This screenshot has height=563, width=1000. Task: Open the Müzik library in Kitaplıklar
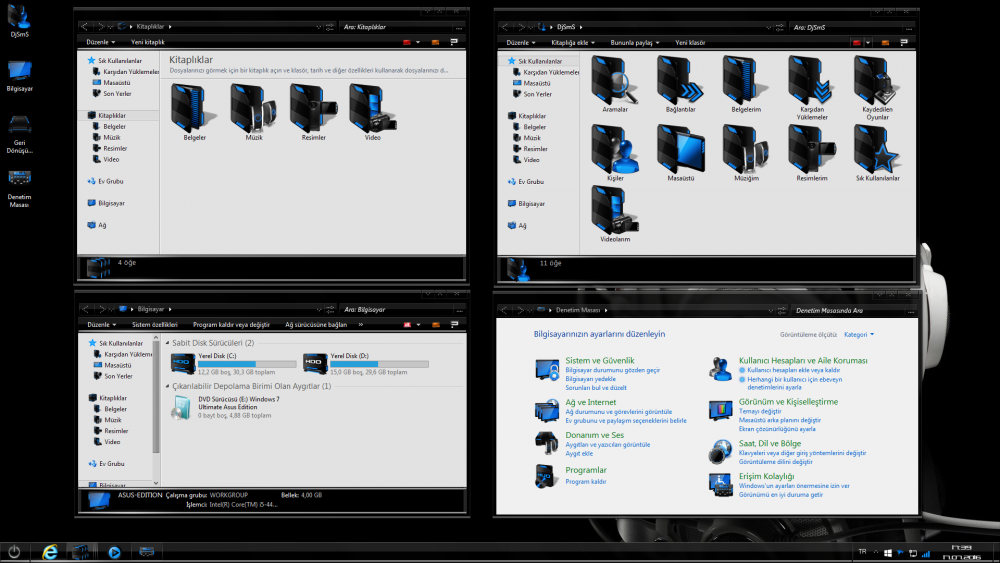pos(253,106)
